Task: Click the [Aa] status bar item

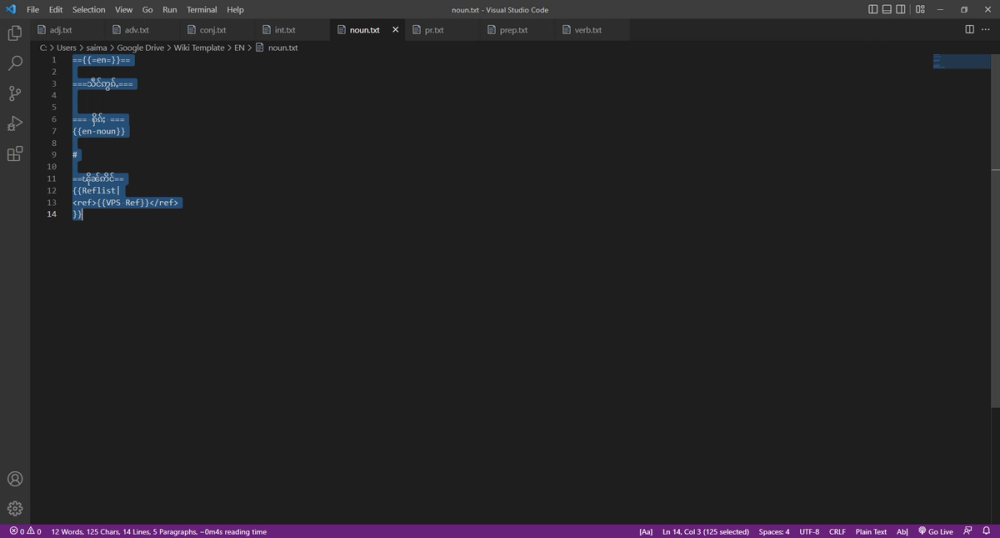Action: click(645, 531)
